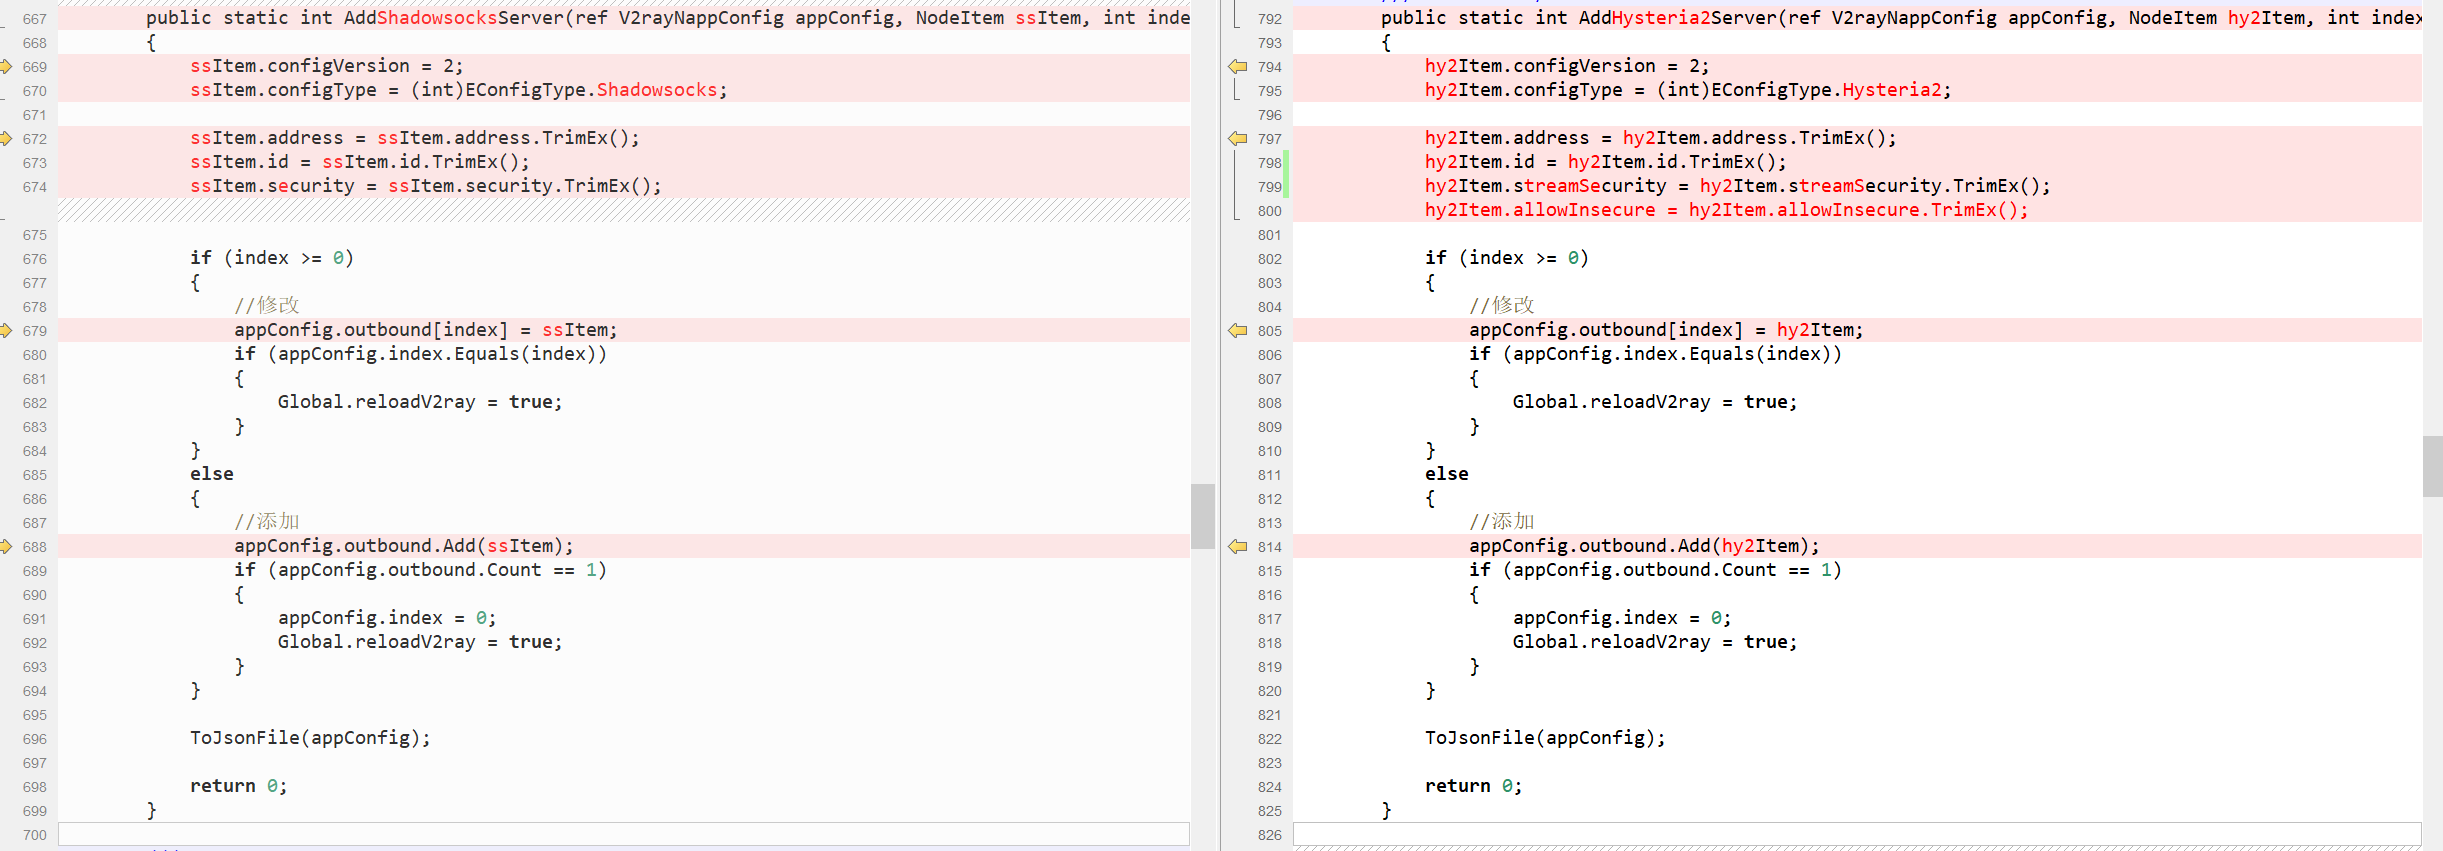Click copy-to-right arrow at line 688
The height and width of the screenshot is (851, 2443).
[x=6, y=547]
